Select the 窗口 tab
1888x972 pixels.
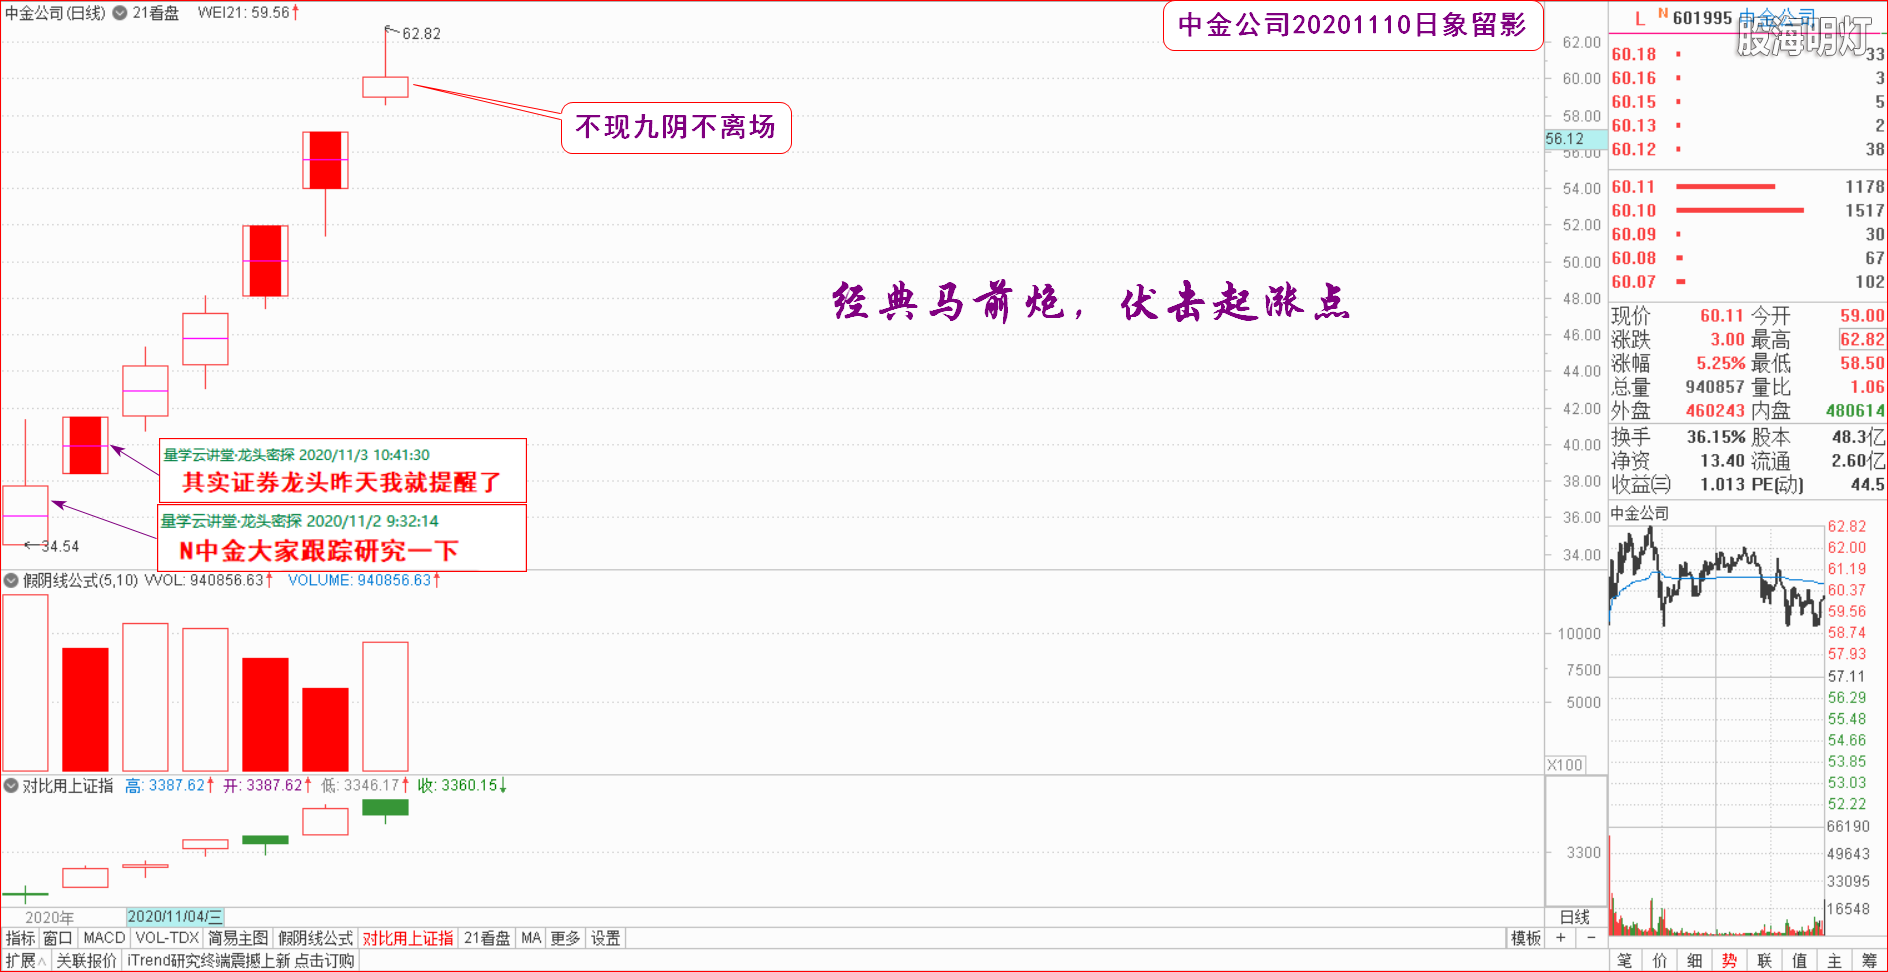click(58, 938)
